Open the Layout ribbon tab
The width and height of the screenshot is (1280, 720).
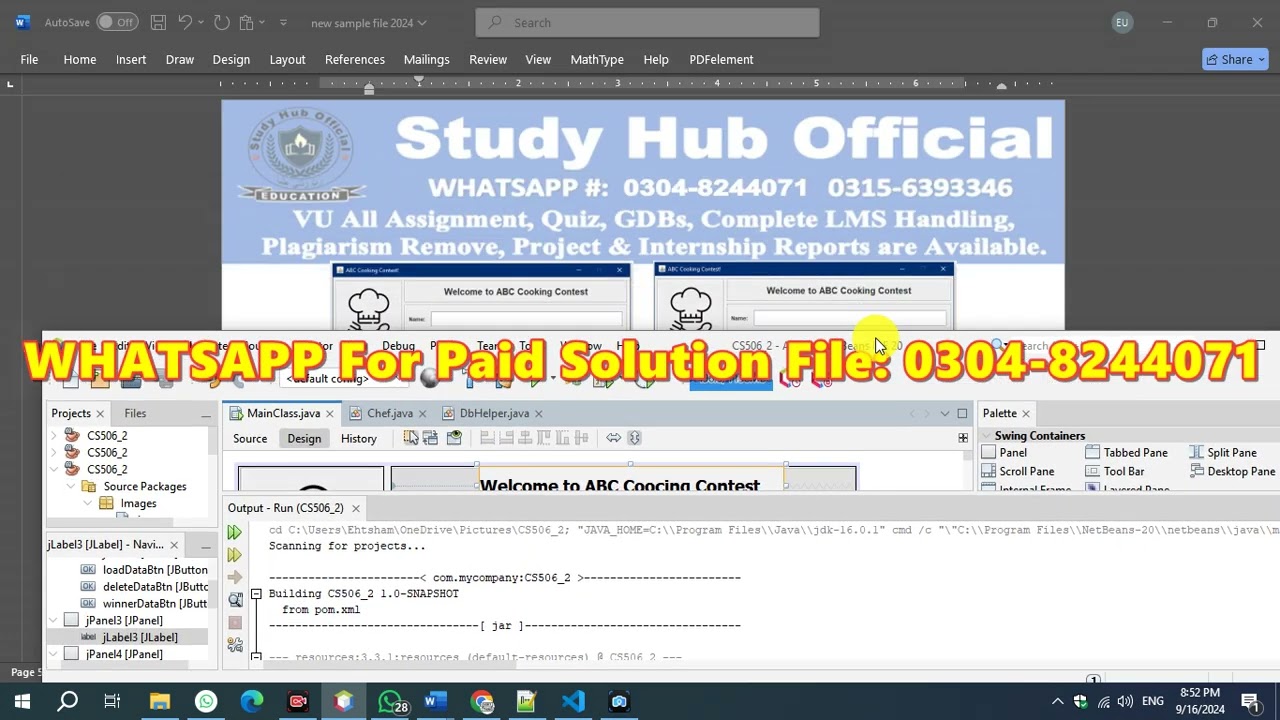[287, 59]
